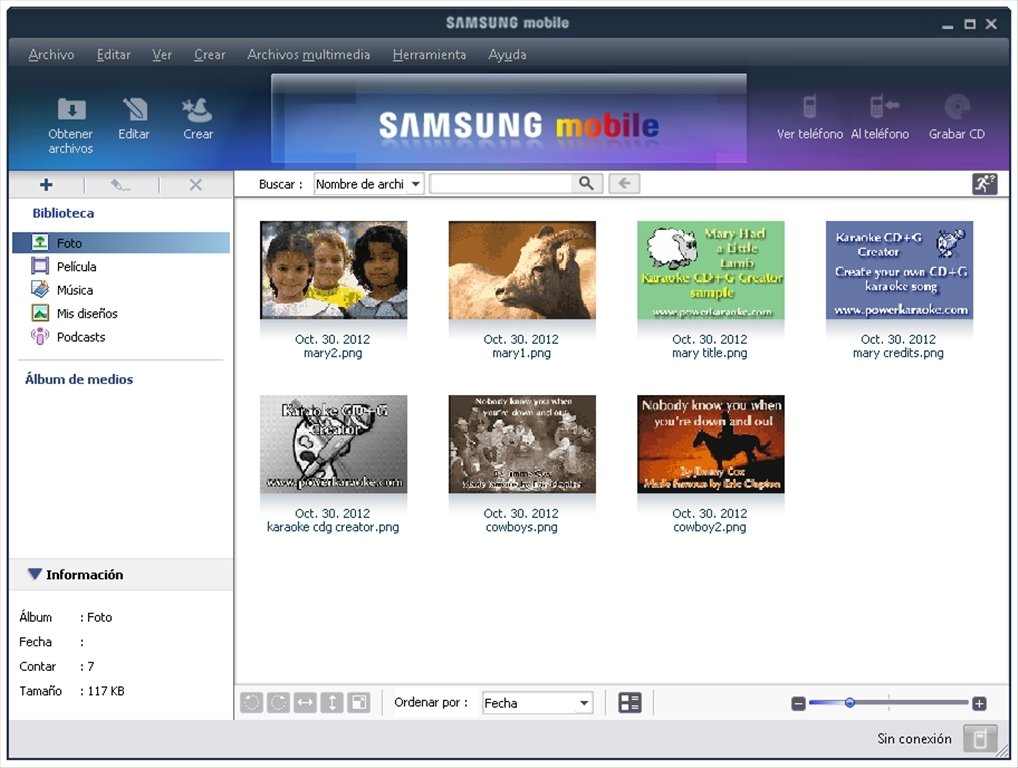Select cowboy2.png thumbnail
The height and width of the screenshot is (768, 1018).
[x=710, y=444]
